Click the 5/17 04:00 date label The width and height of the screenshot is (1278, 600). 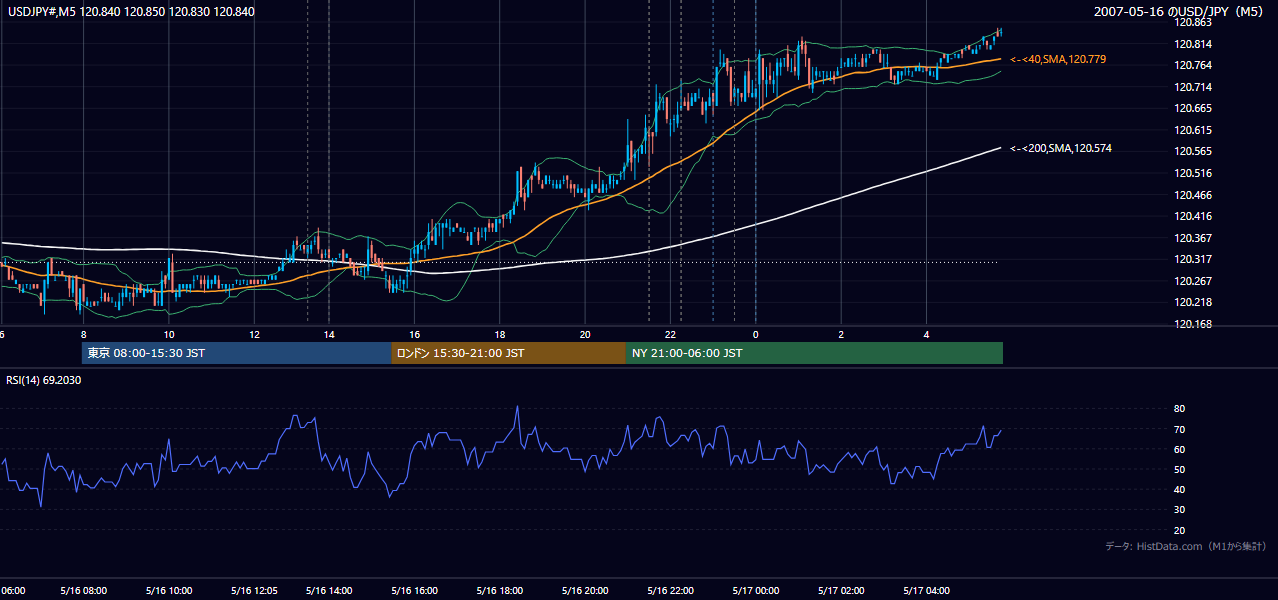click(x=926, y=591)
